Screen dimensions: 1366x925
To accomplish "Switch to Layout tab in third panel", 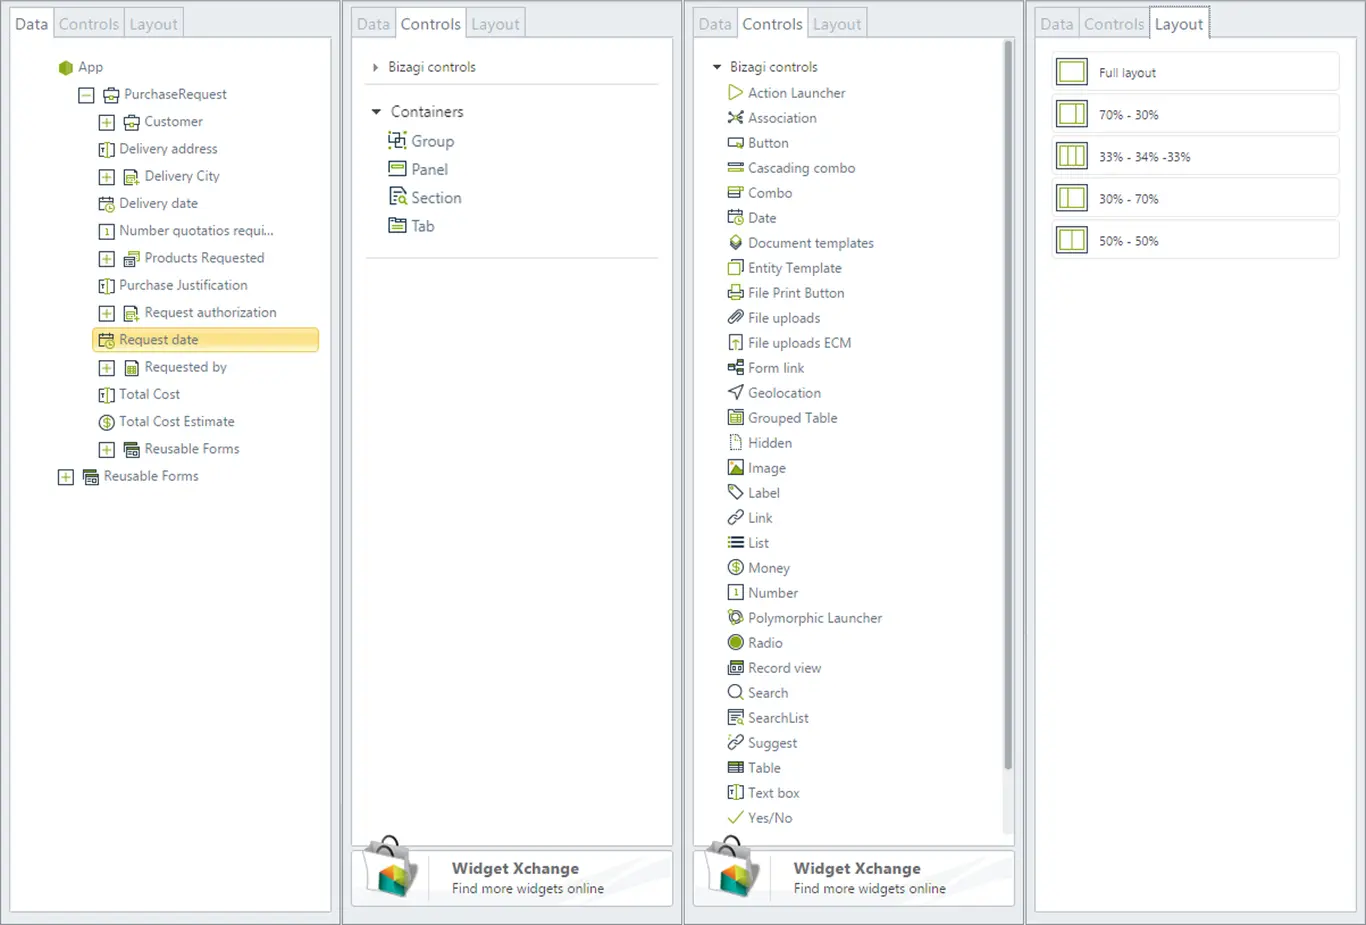I will pyautogui.click(x=837, y=24).
